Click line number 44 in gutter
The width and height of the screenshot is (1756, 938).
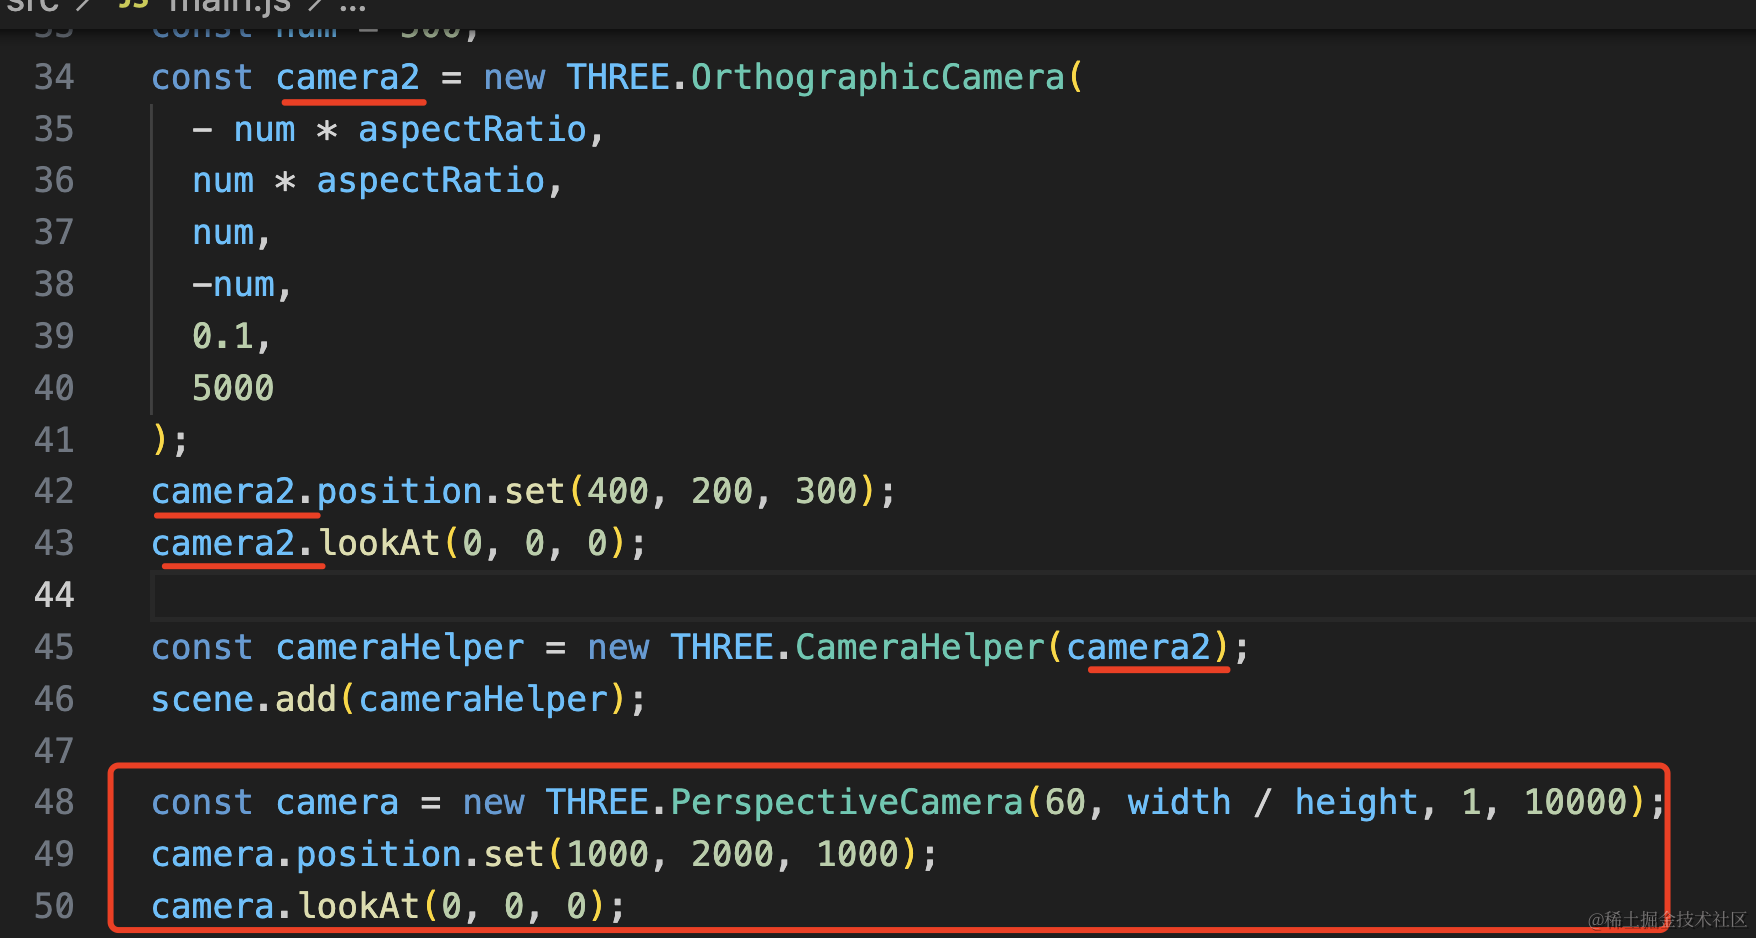[54, 595]
